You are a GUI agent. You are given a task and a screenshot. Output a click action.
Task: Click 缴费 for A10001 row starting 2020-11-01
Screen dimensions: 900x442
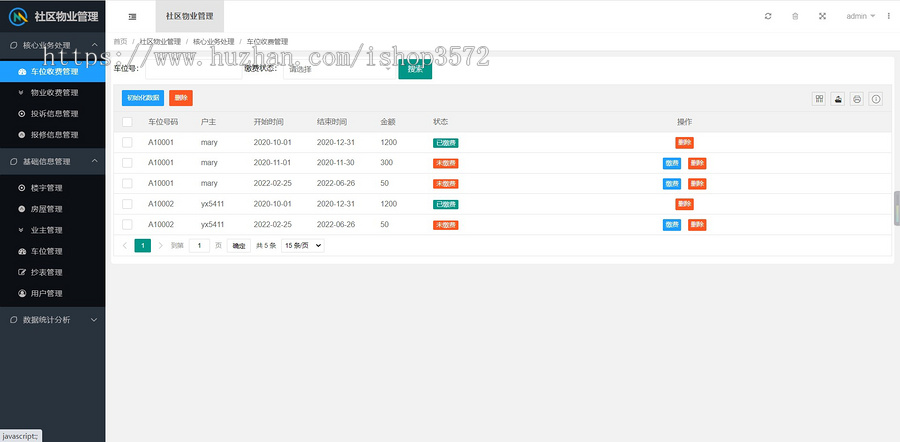pyautogui.click(x=672, y=164)
